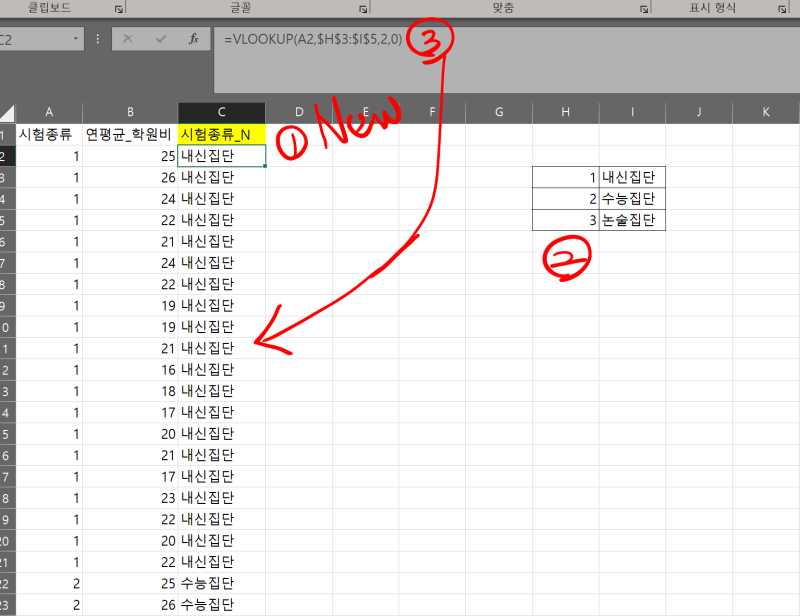Click the 연평균_학원비 header cell

(130, 134)
